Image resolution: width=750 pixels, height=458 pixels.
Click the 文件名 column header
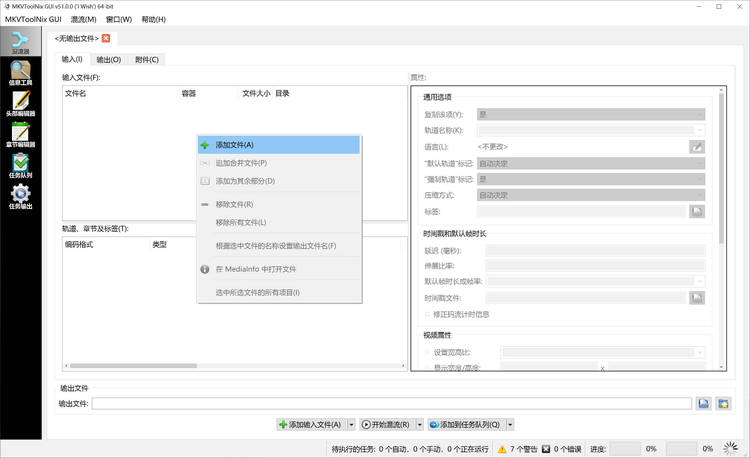pos(76,93)
